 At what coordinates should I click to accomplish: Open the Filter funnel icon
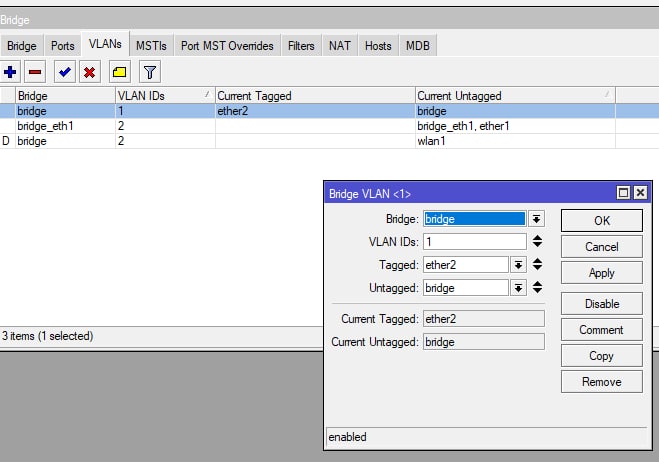pos(150,72)
